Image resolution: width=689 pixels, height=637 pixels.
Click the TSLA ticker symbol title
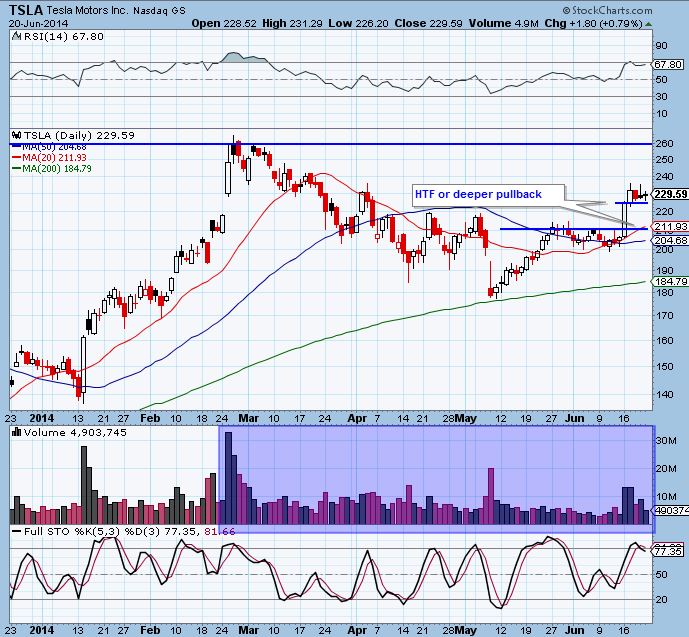click(x=26, y=10)
